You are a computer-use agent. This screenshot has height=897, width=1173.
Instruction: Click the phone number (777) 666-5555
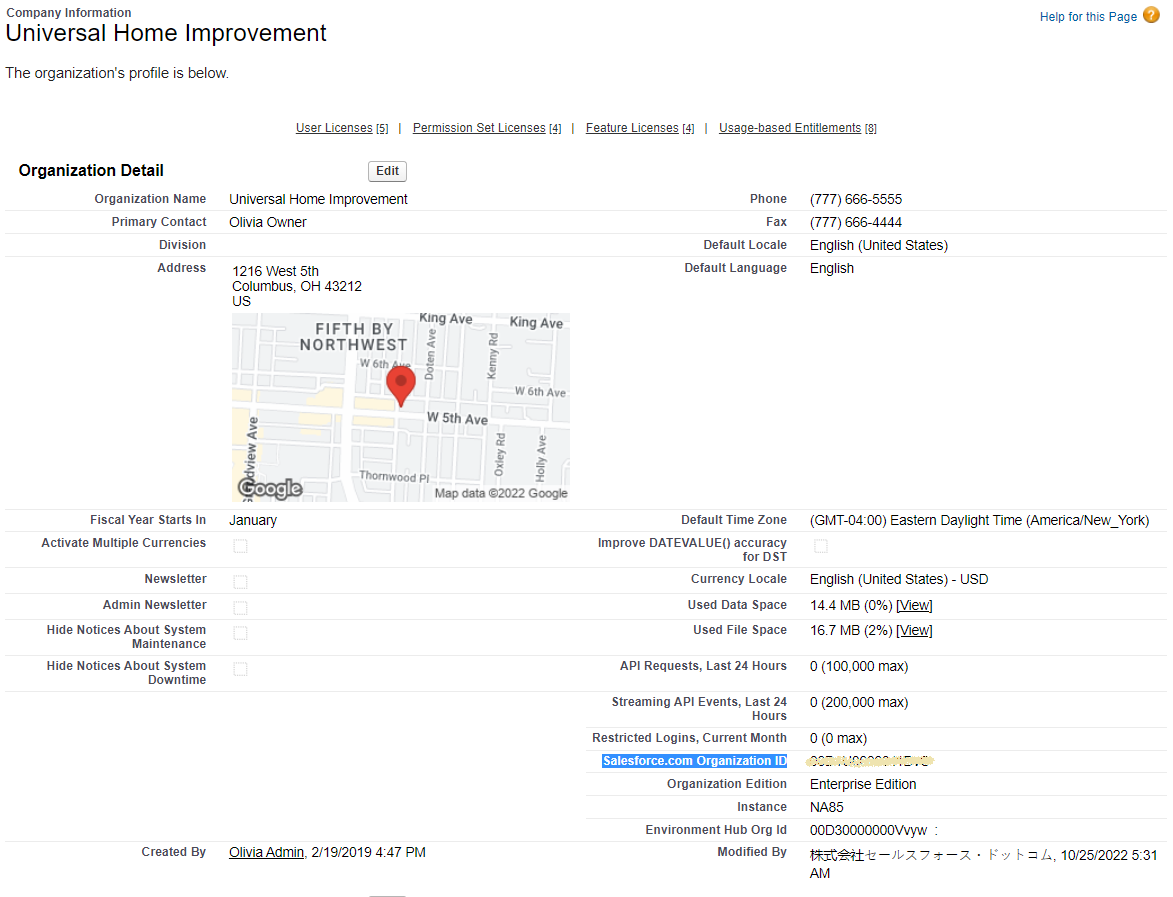coord(856,199)
